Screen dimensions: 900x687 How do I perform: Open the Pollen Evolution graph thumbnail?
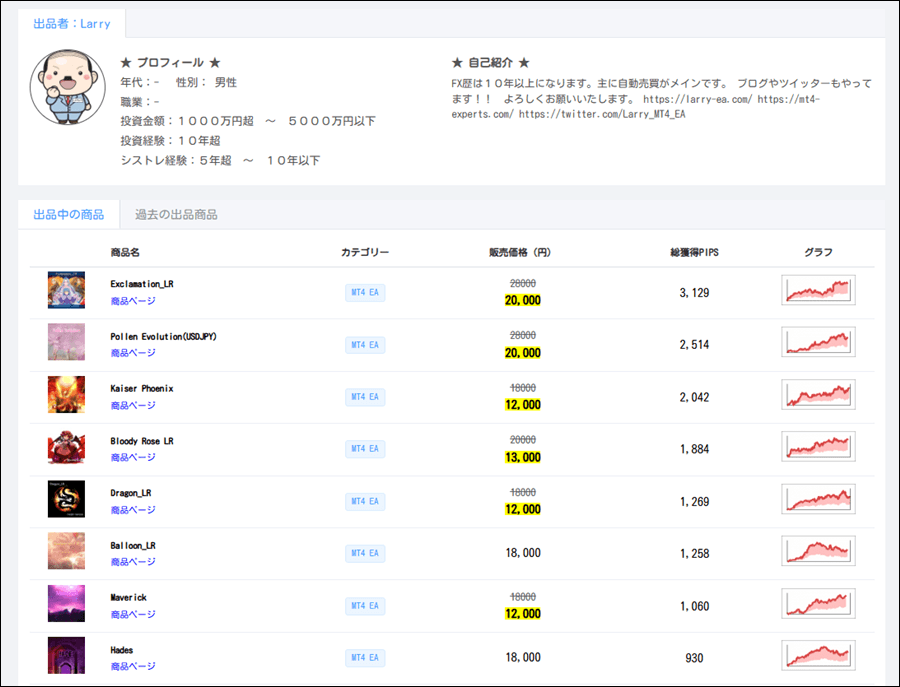pyautogui.click(x=819, y=342)
